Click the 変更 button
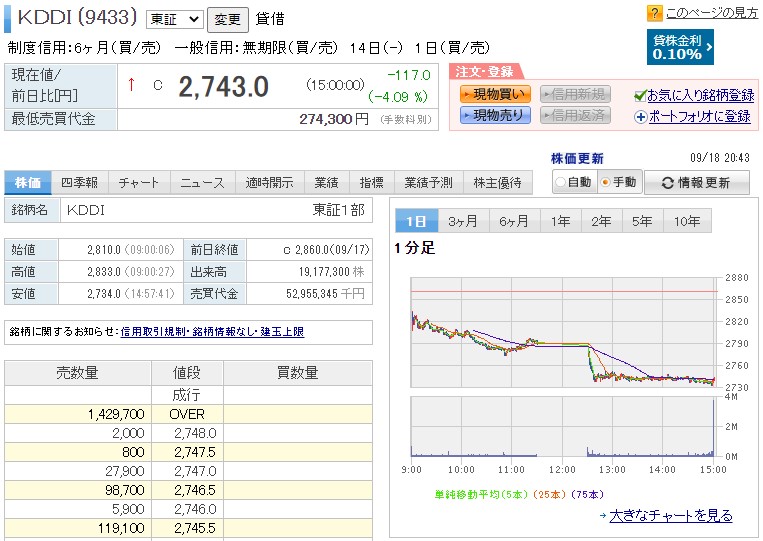This screenshot has height=541, width=763. pos(228,19)
